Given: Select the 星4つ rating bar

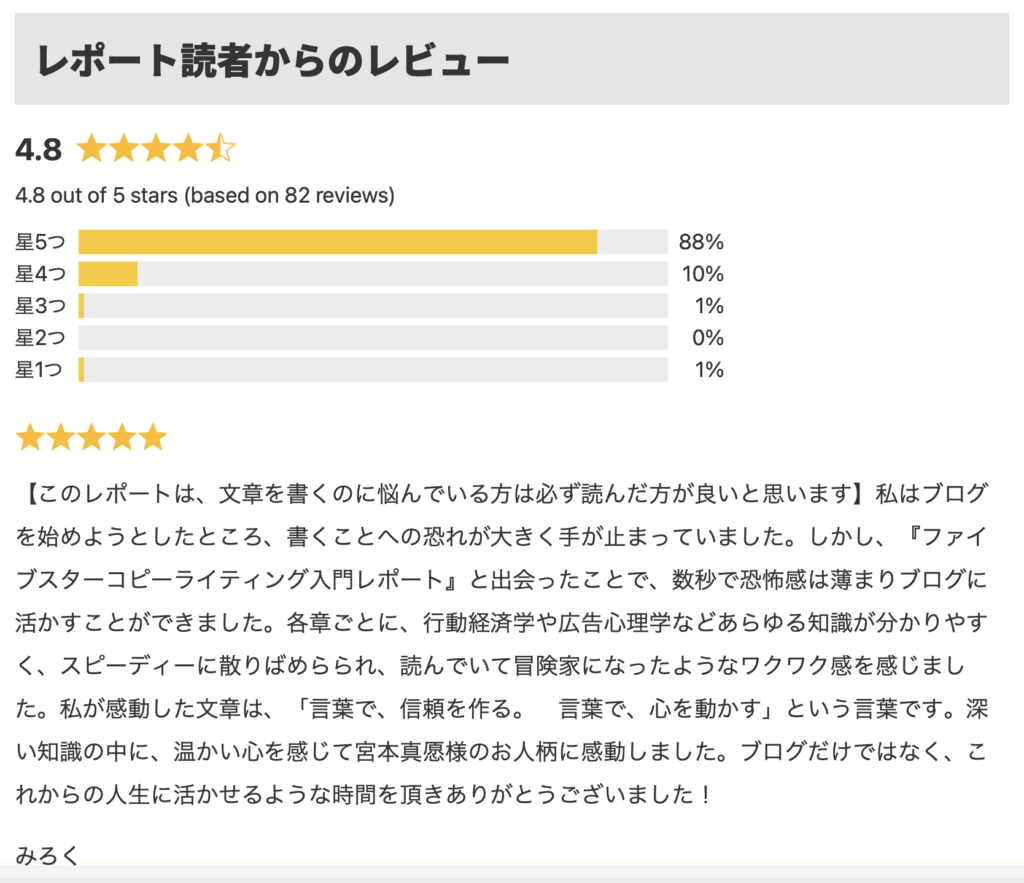Looking at the screenshot, I should click(373, 274).
